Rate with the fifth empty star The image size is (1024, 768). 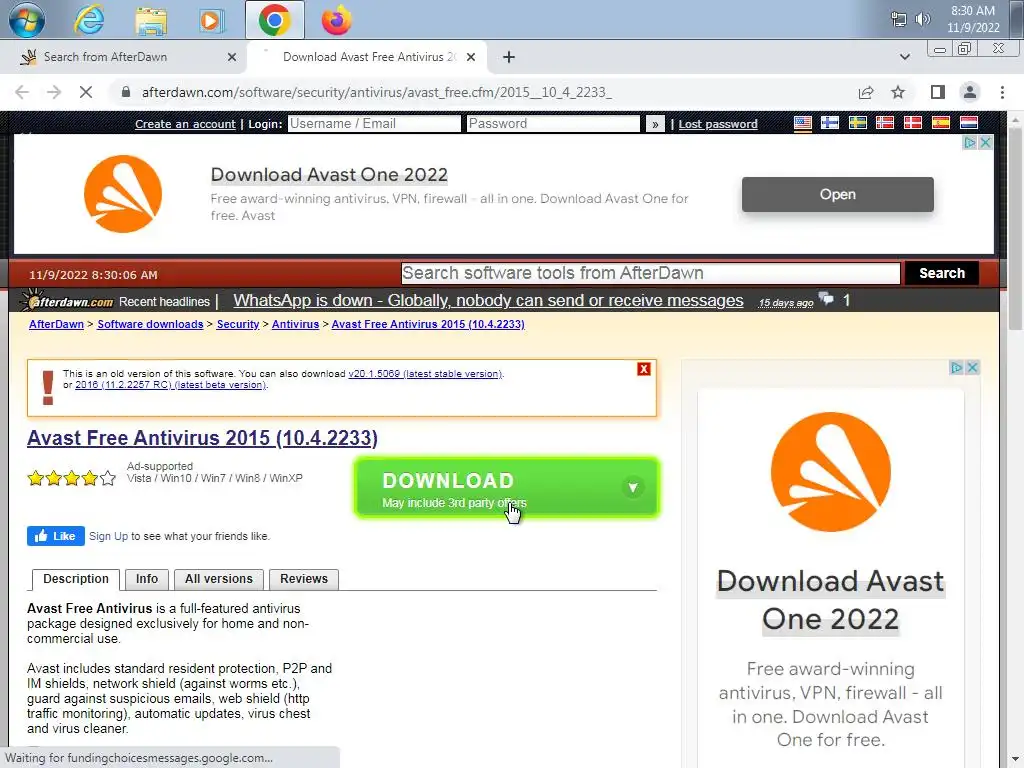108,479
